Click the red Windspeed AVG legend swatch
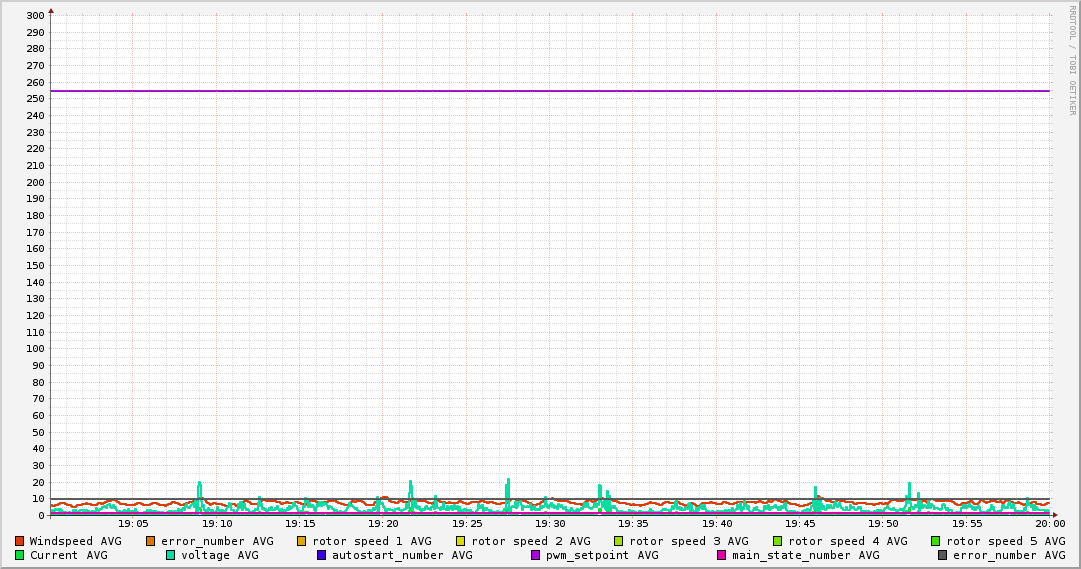Screen dimensions: 1081x569 point(19,541)
